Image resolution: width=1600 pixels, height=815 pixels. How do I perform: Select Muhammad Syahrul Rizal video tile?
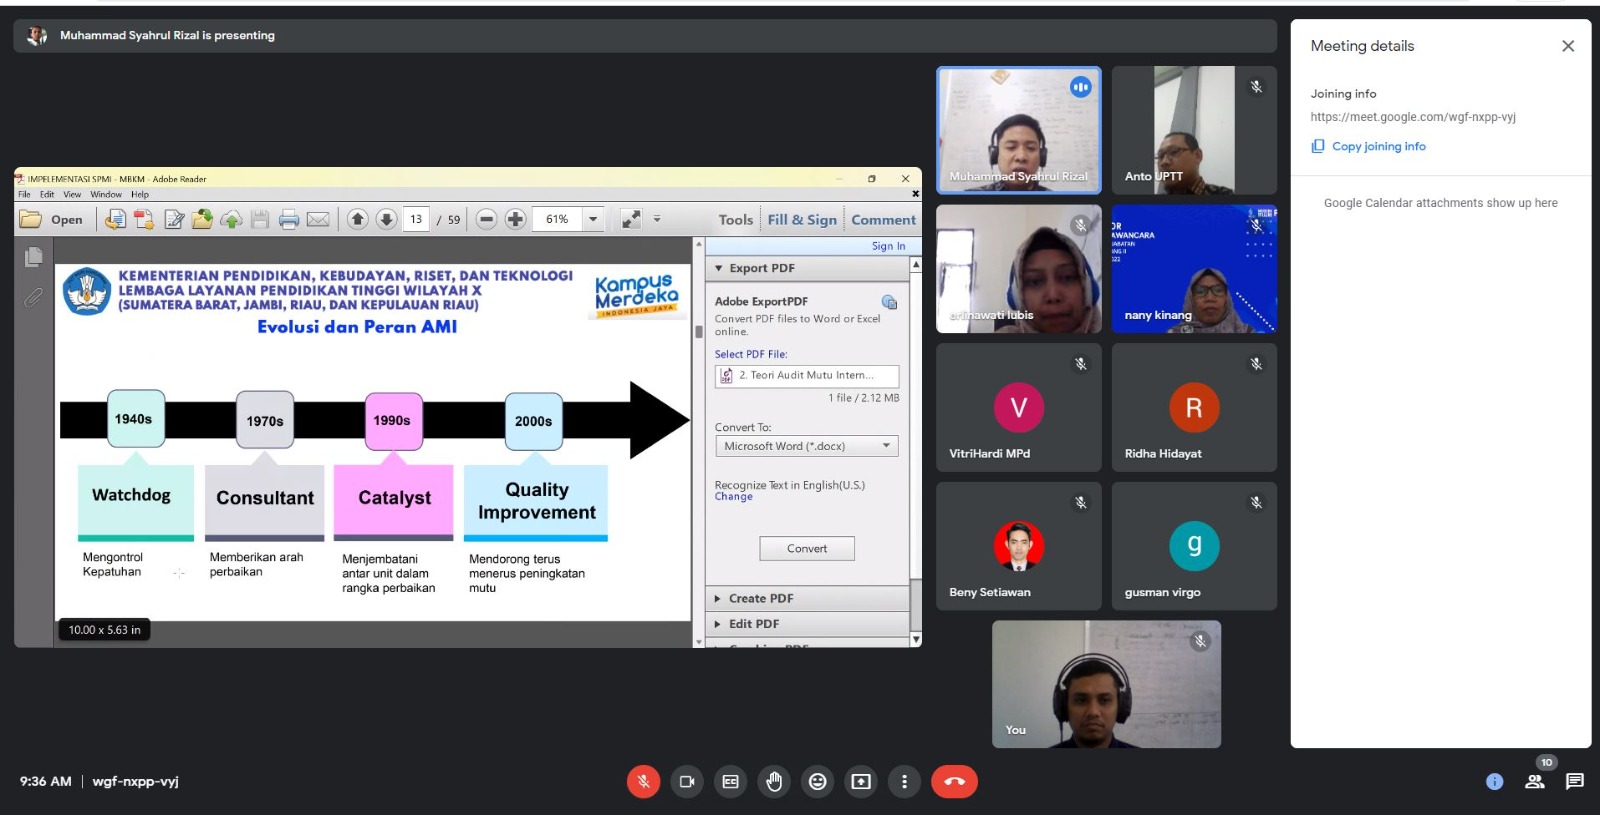click(1018, 130)
